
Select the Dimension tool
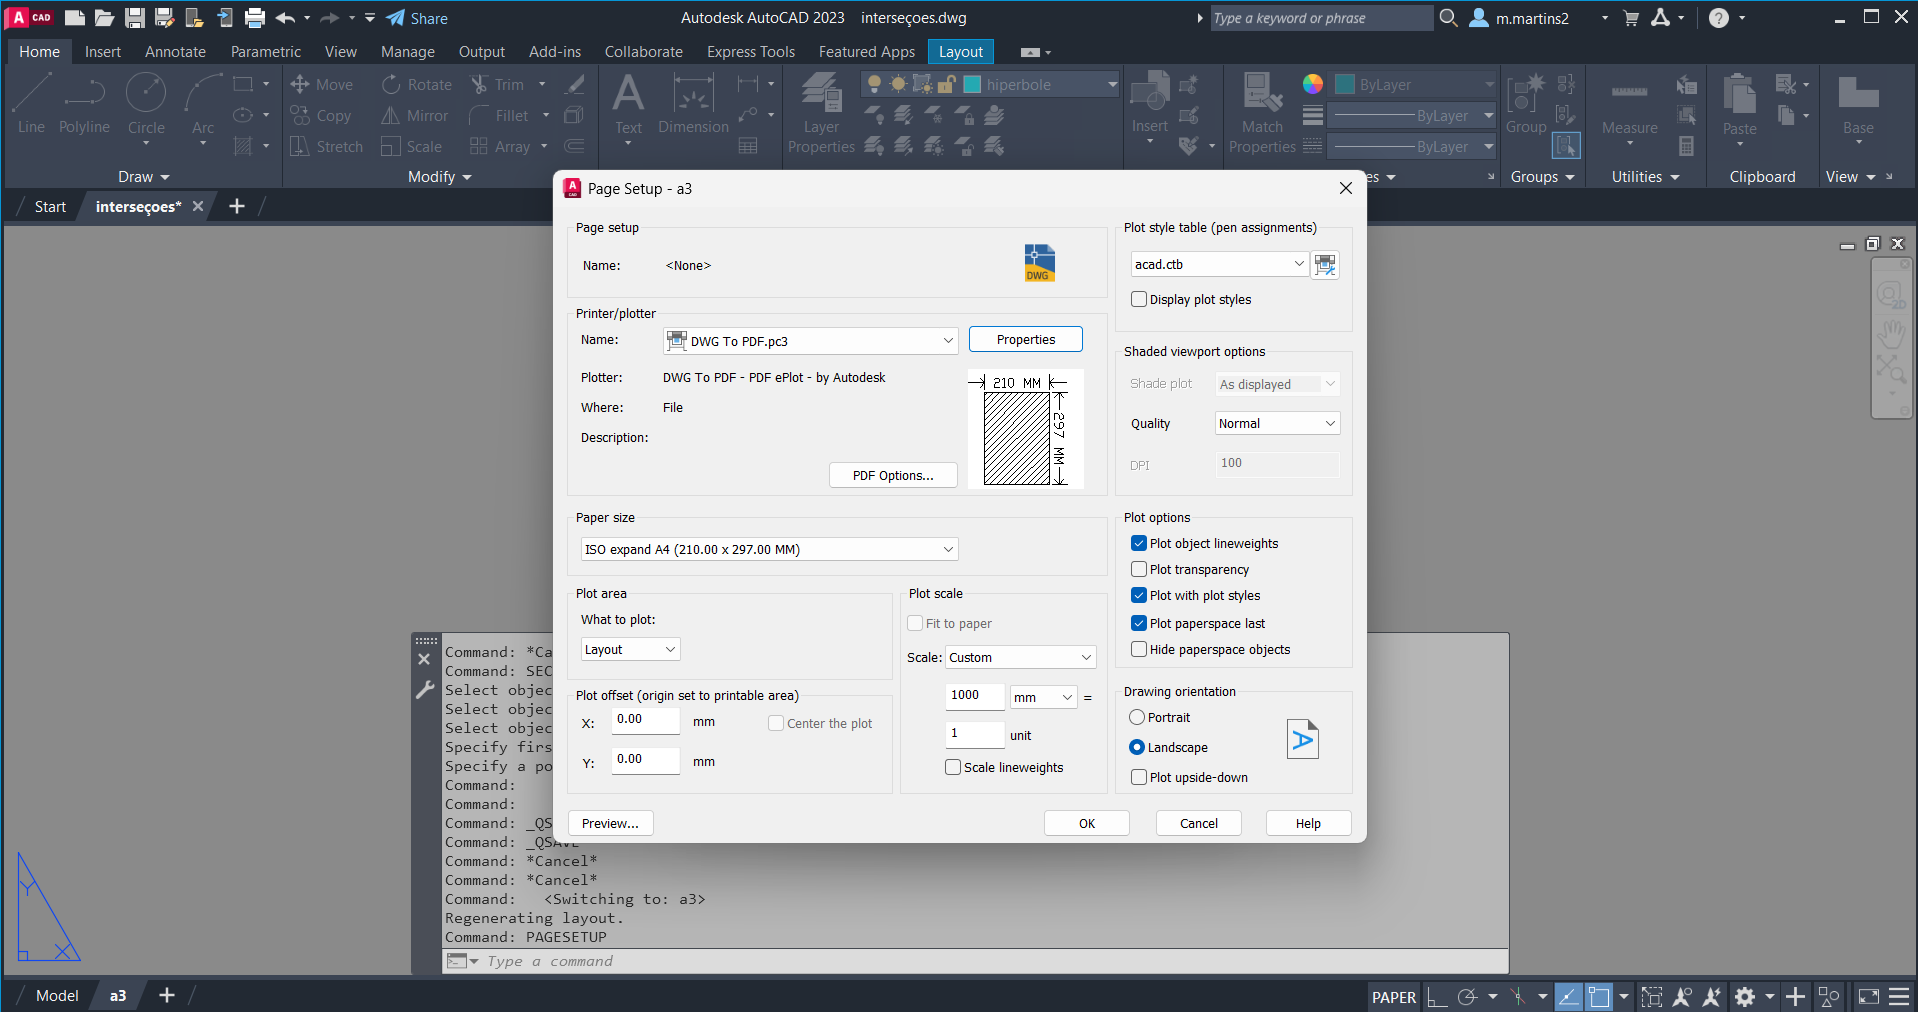pos(693,104)
